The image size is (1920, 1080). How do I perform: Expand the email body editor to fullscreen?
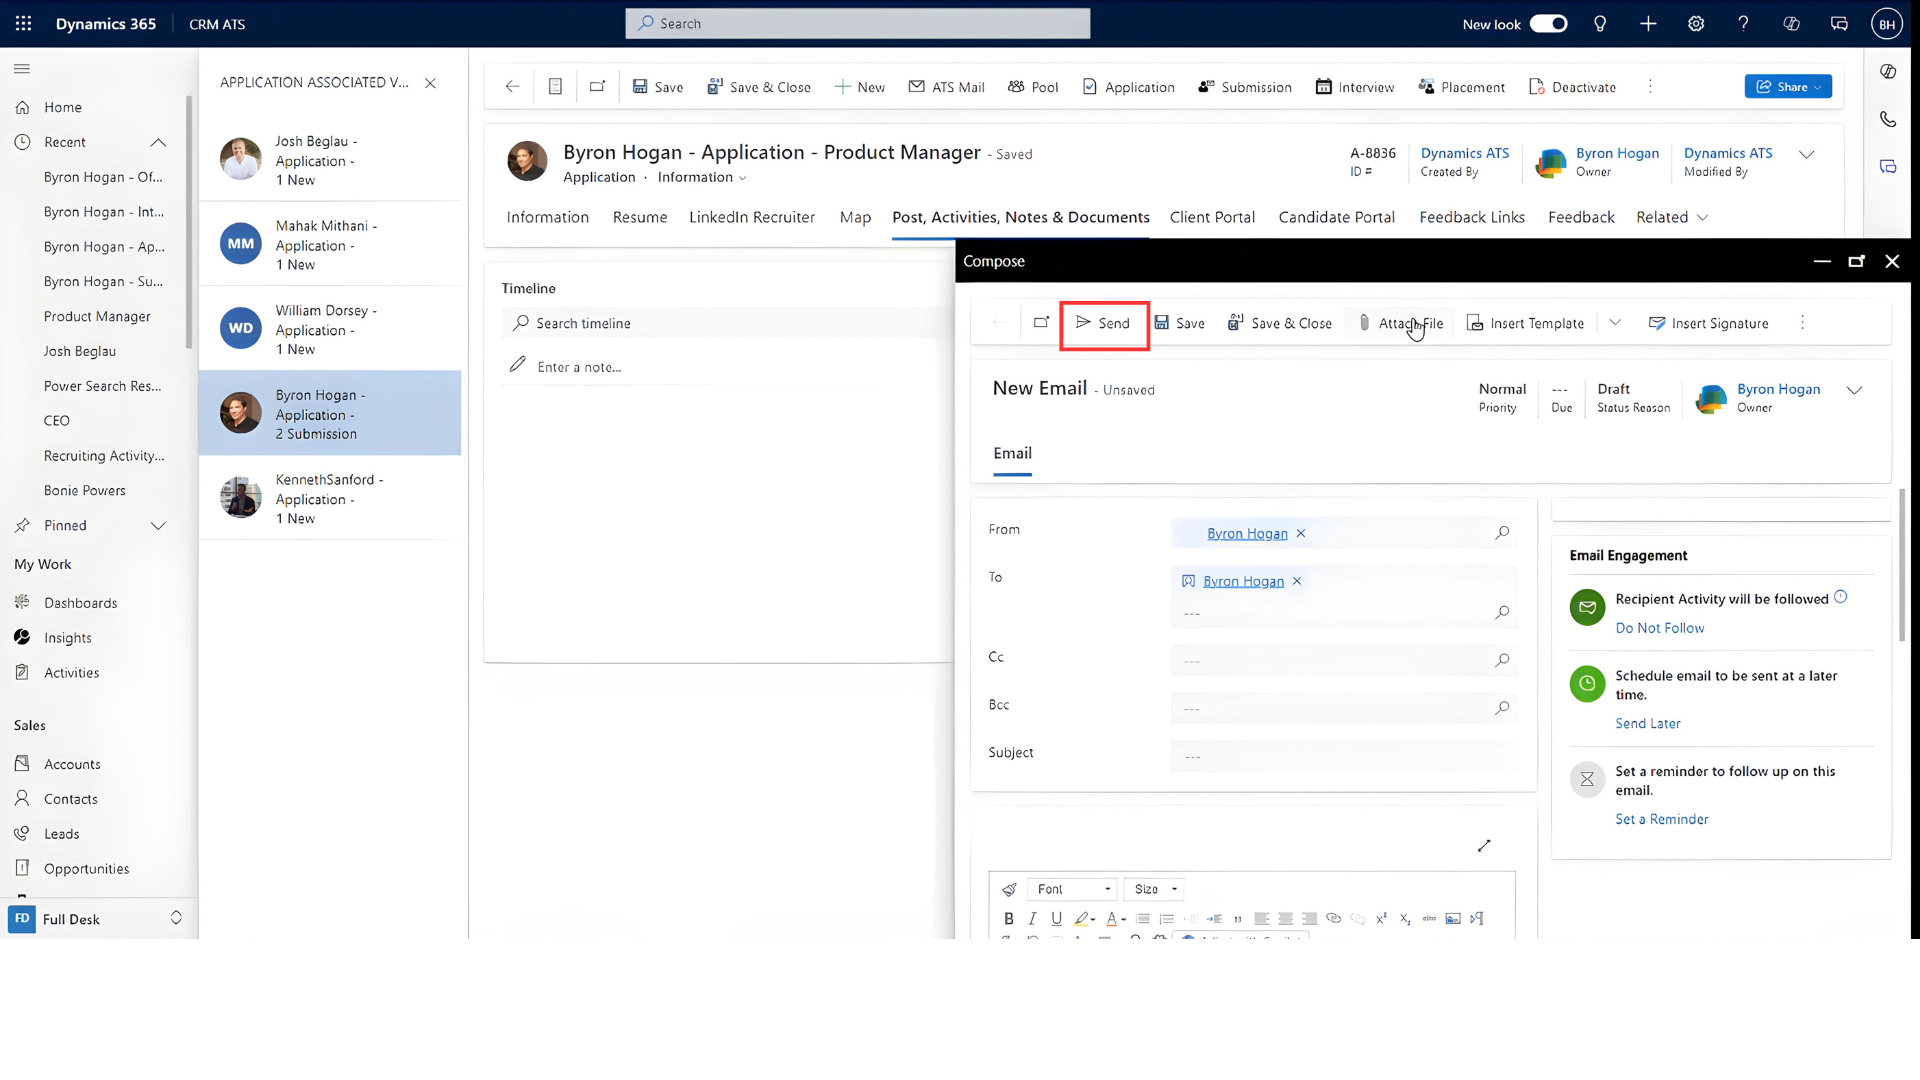point(1484,846)
